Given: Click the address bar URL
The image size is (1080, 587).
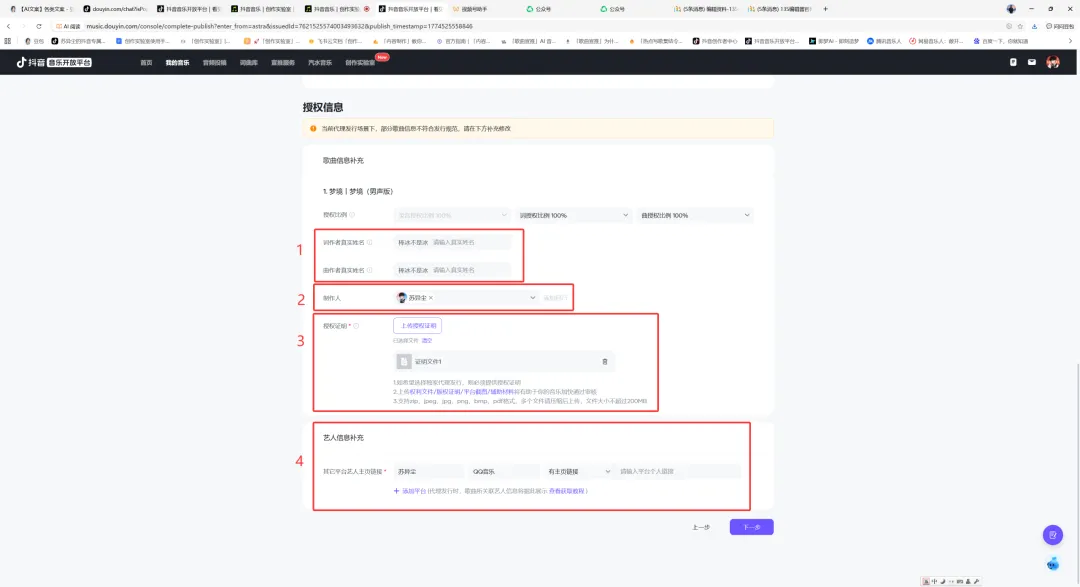Looking at the screenshot, I should pos(279,26).
